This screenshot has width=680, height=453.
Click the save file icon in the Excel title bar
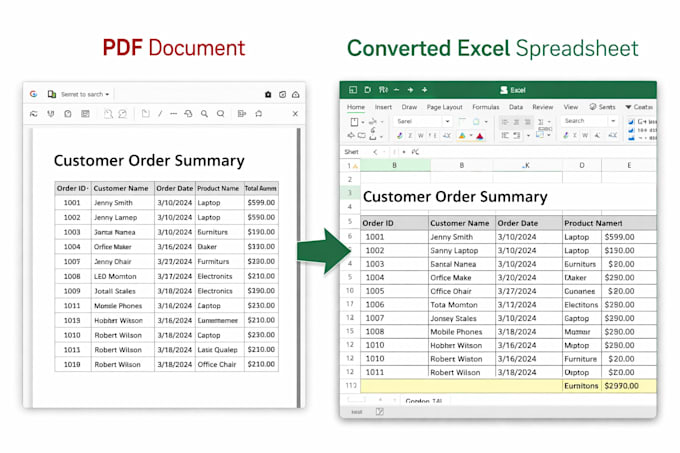tap(367, 90)
